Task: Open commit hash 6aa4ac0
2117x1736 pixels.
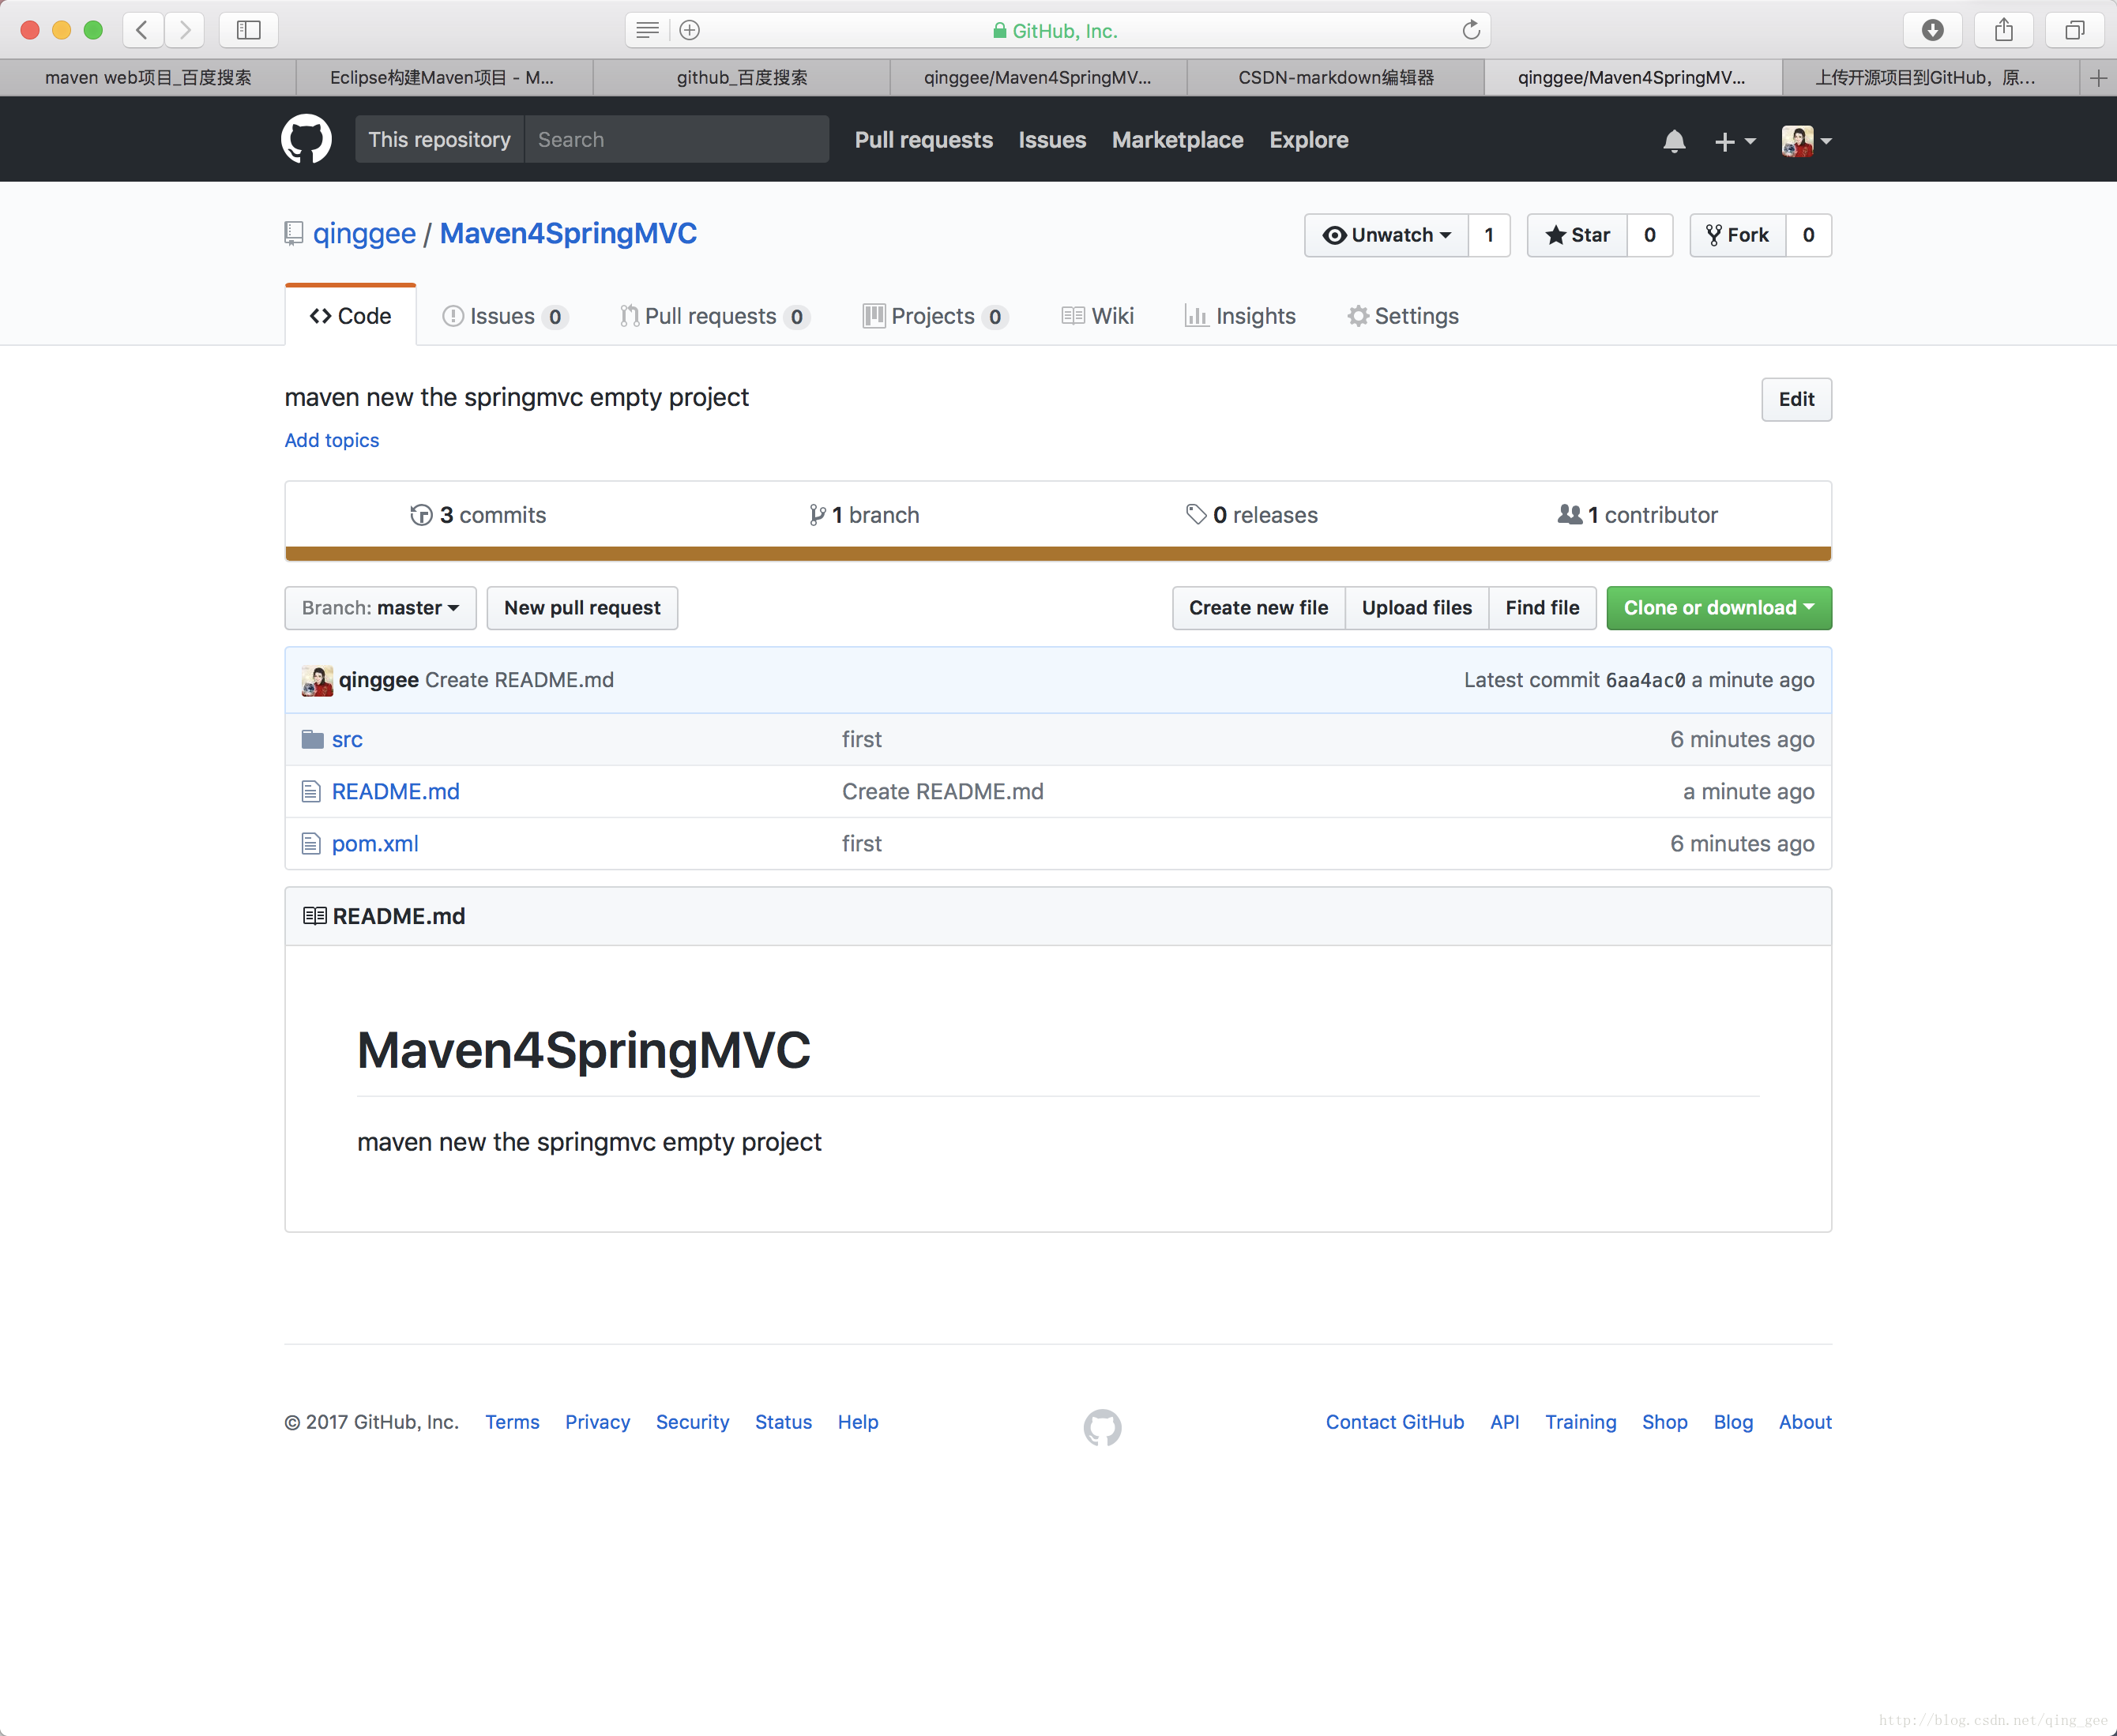Action: pyautogui.click(x=1645, y=680)
